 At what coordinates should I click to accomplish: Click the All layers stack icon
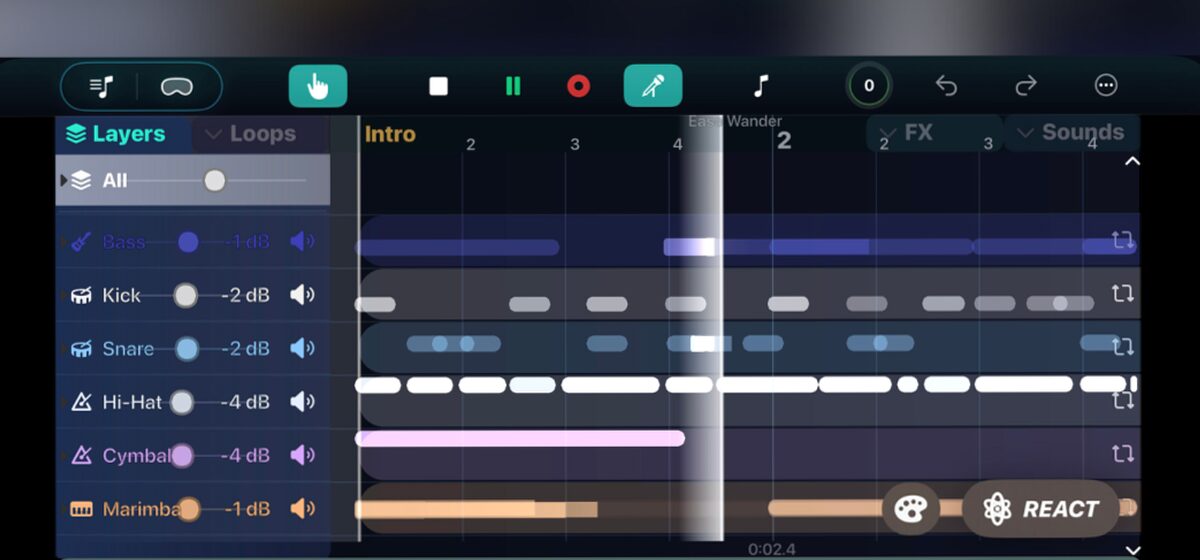tap(82, 181)
